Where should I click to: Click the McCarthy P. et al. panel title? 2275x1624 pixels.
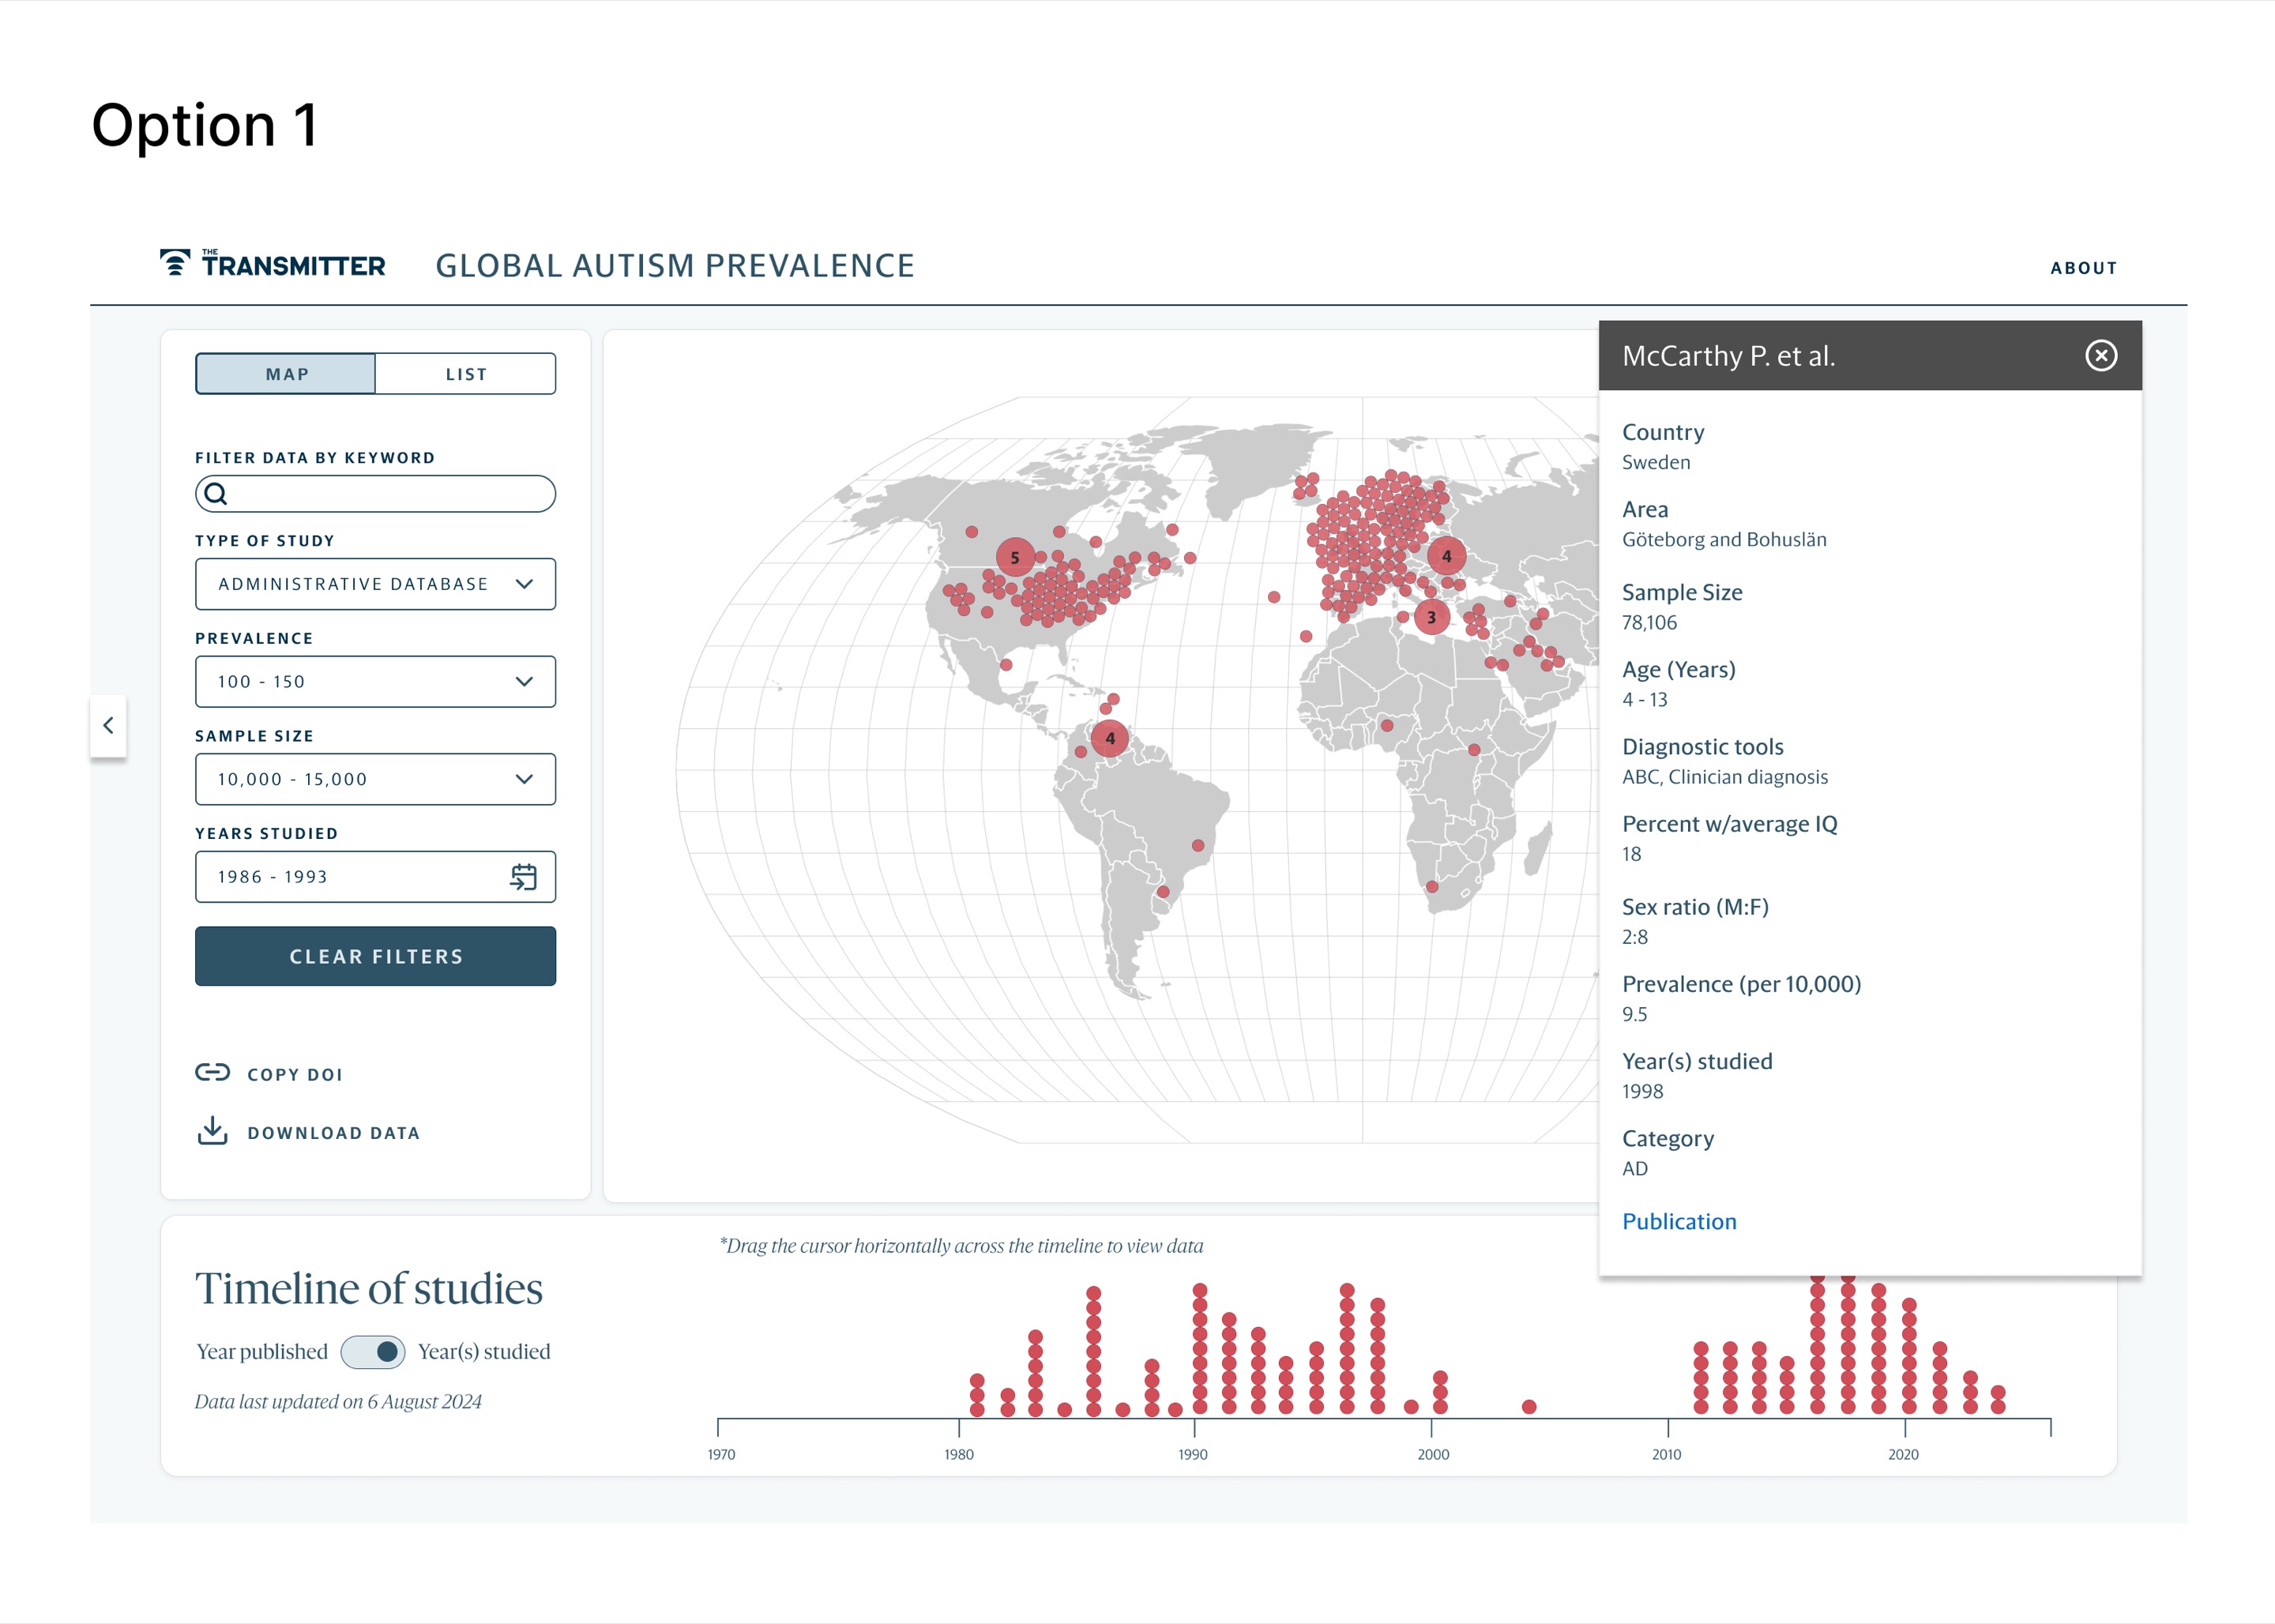(1729, 356)
